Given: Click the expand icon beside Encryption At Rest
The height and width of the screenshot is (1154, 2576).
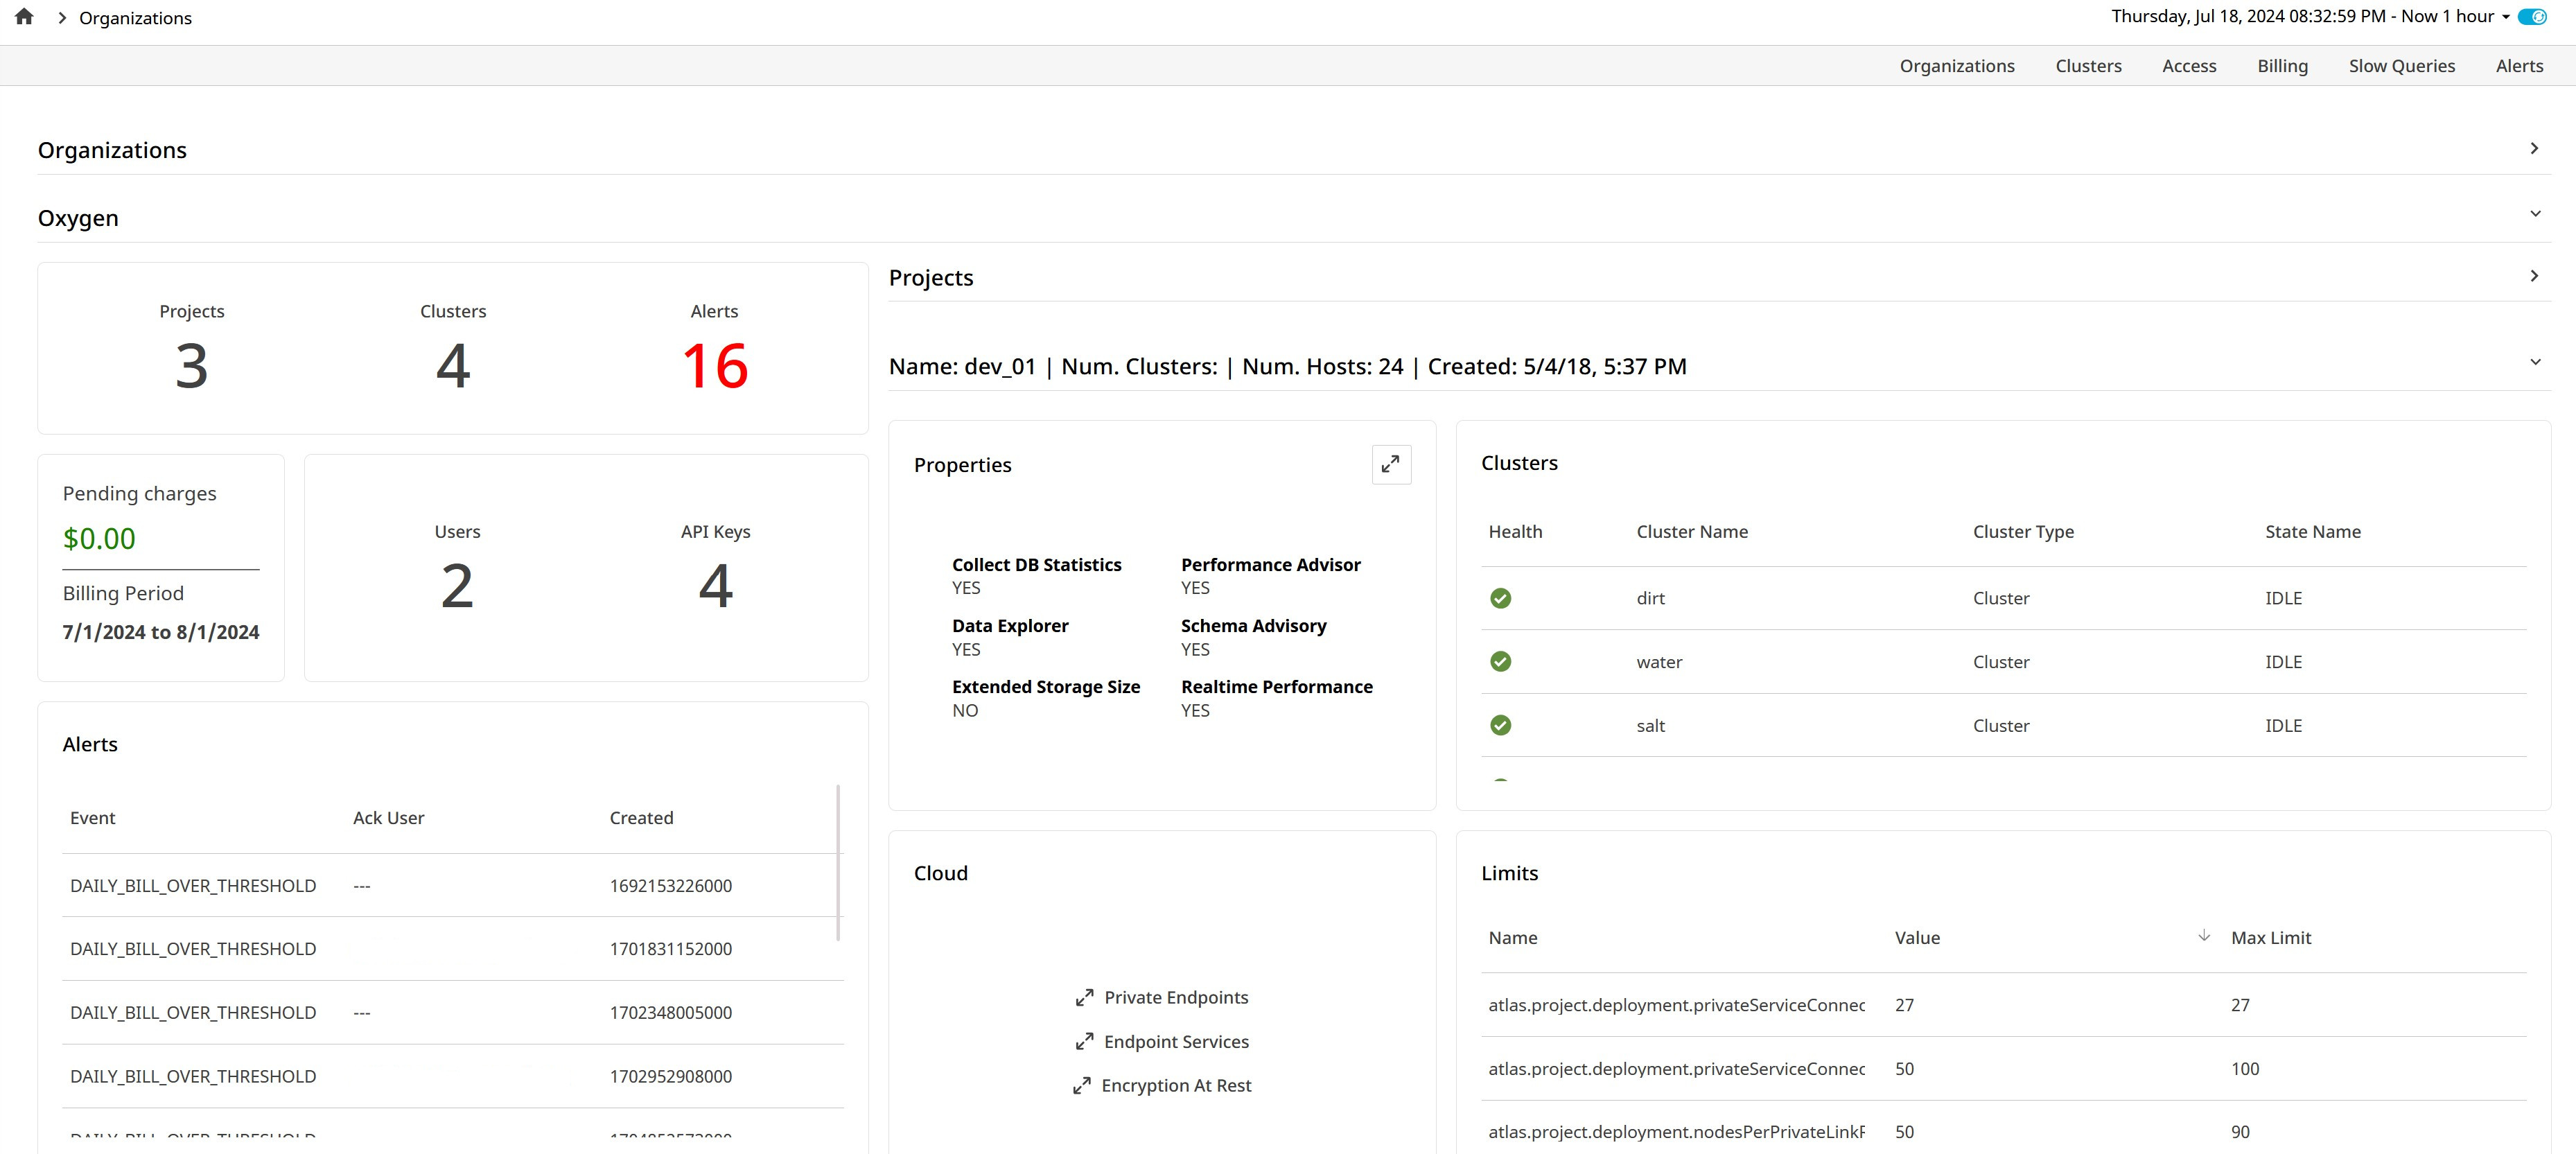Looking at the screenshot, I should [x=1081, y=1085].
